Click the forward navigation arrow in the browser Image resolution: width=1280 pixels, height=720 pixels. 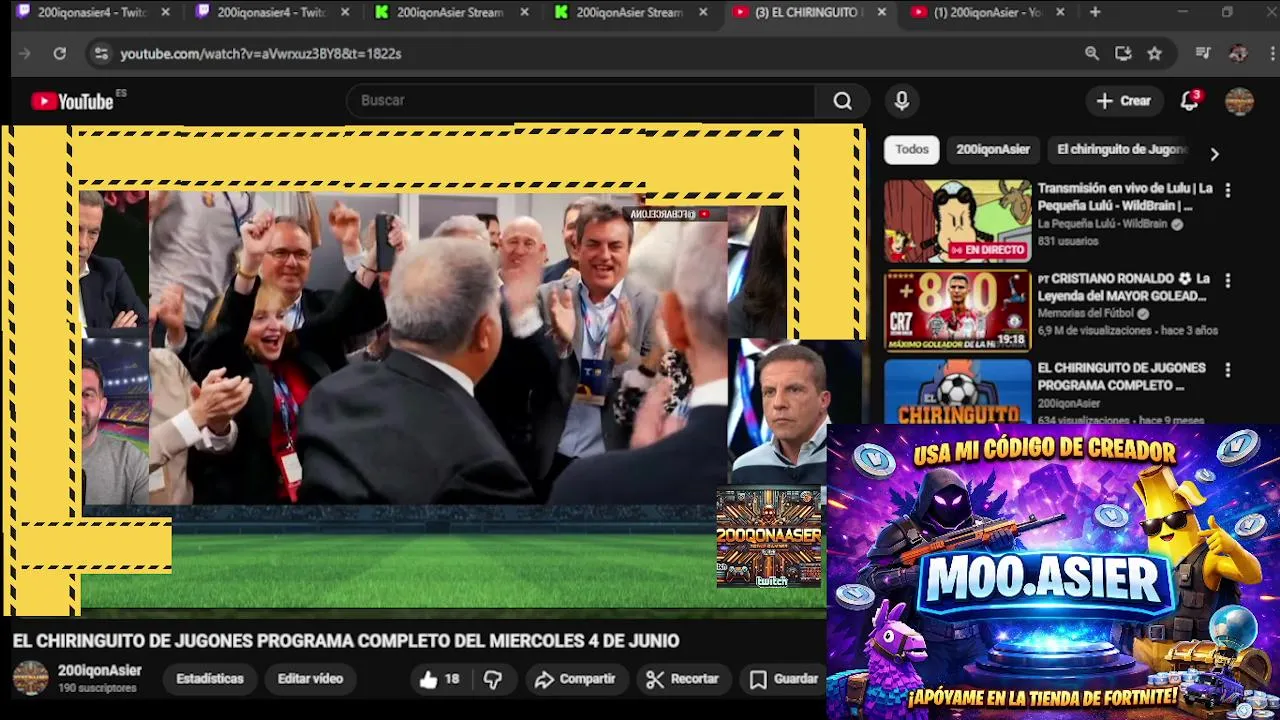tap(25, 54)
